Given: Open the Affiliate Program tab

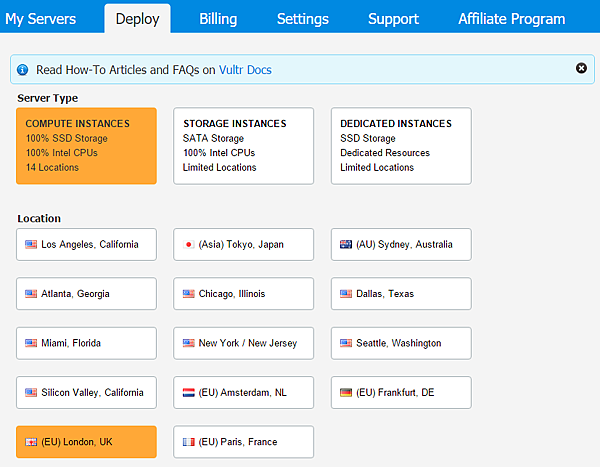Looking at the screenshot, I should pos(511,19).
